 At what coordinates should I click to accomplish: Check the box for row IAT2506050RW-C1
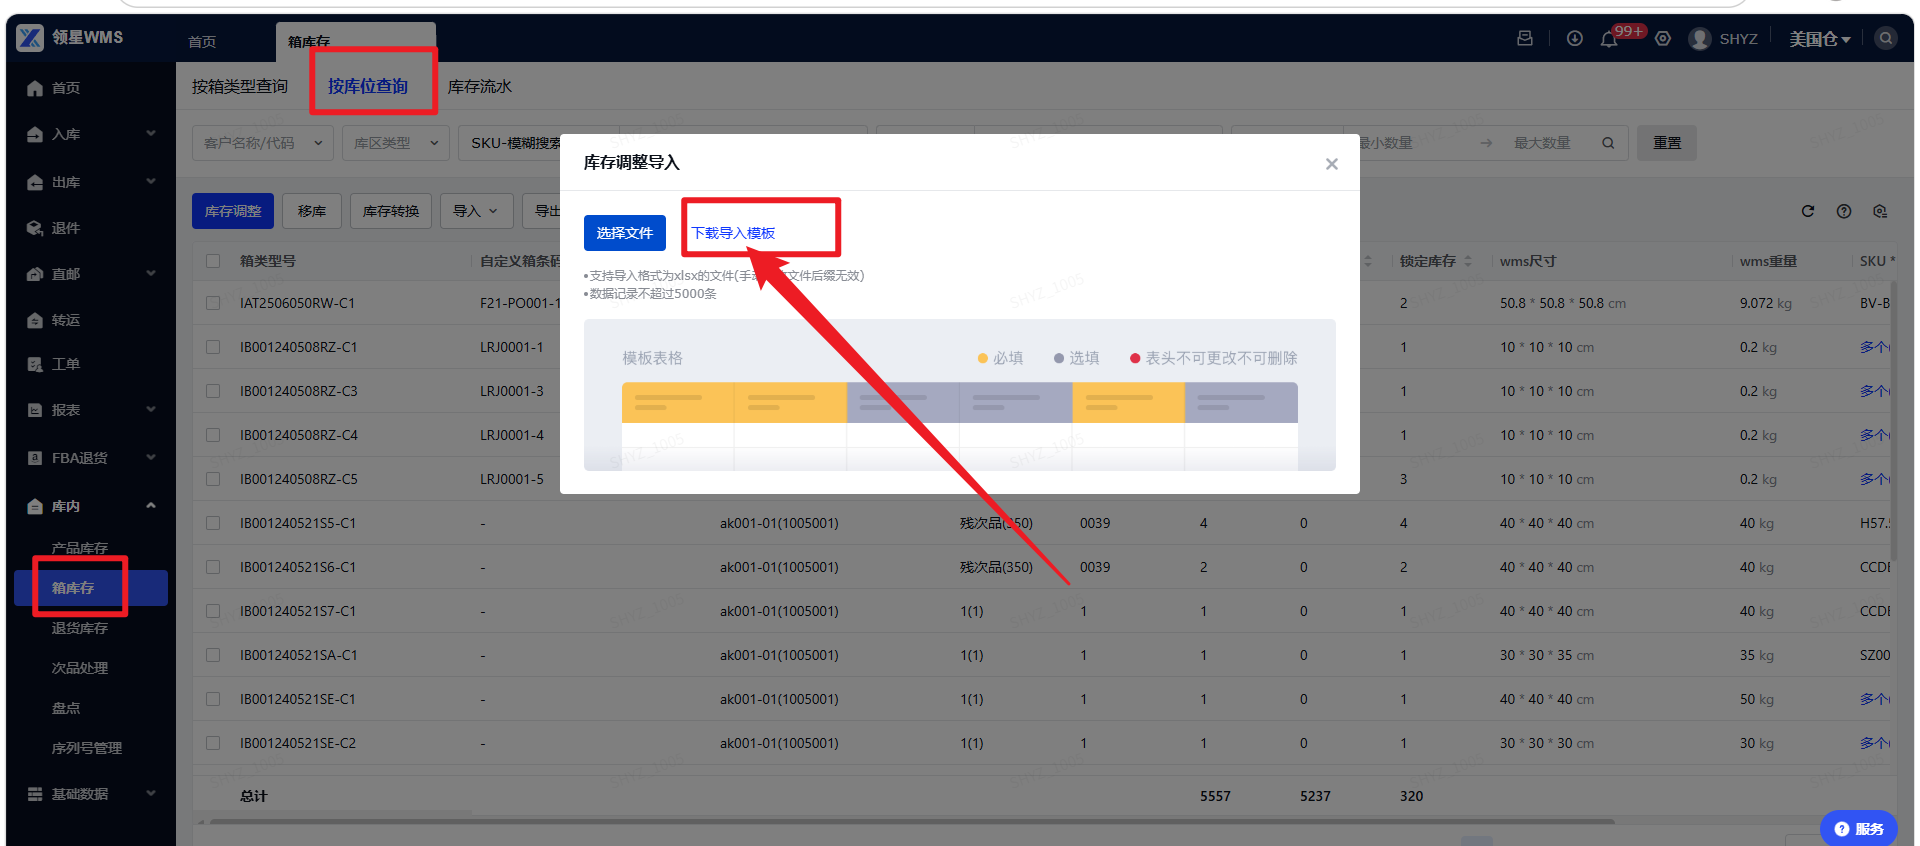[x=213, y=303]
